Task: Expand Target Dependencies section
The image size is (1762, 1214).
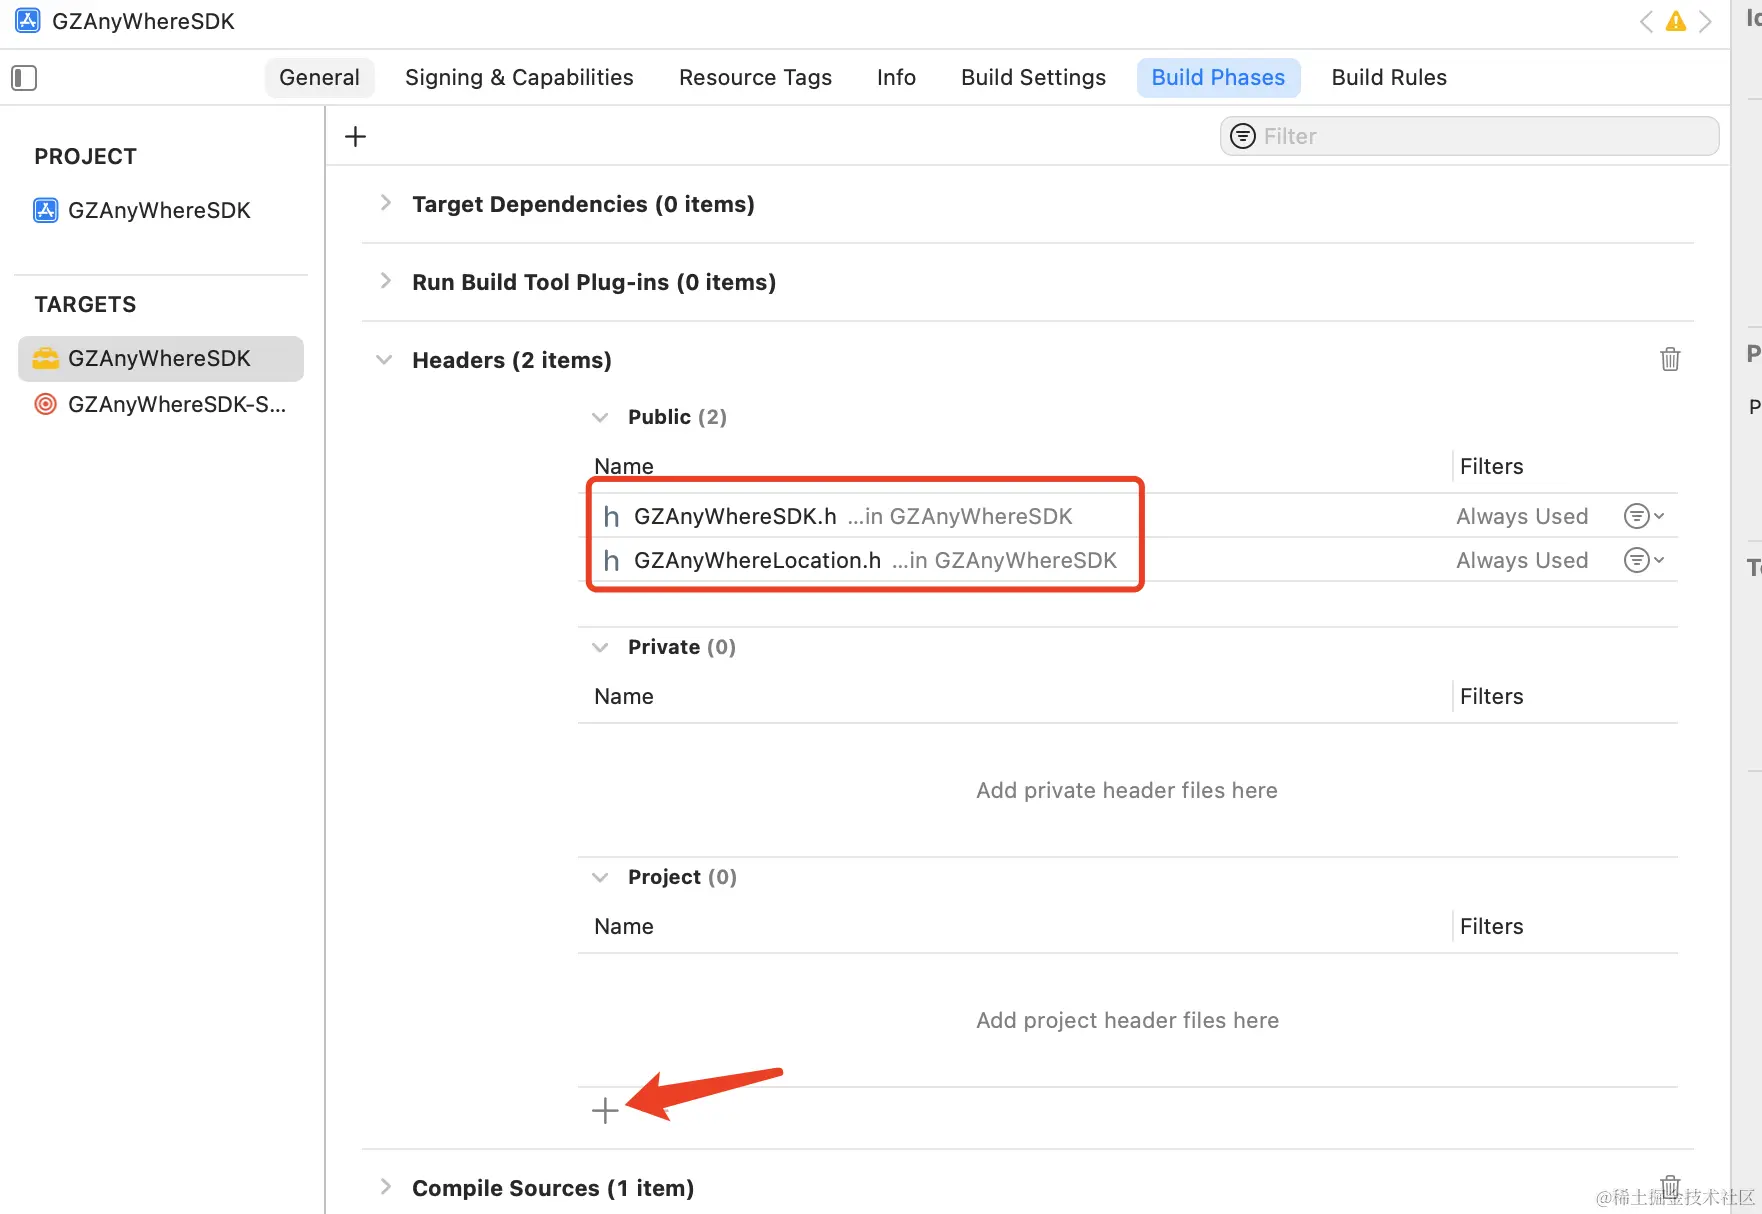Action: [x=386, y=204]
